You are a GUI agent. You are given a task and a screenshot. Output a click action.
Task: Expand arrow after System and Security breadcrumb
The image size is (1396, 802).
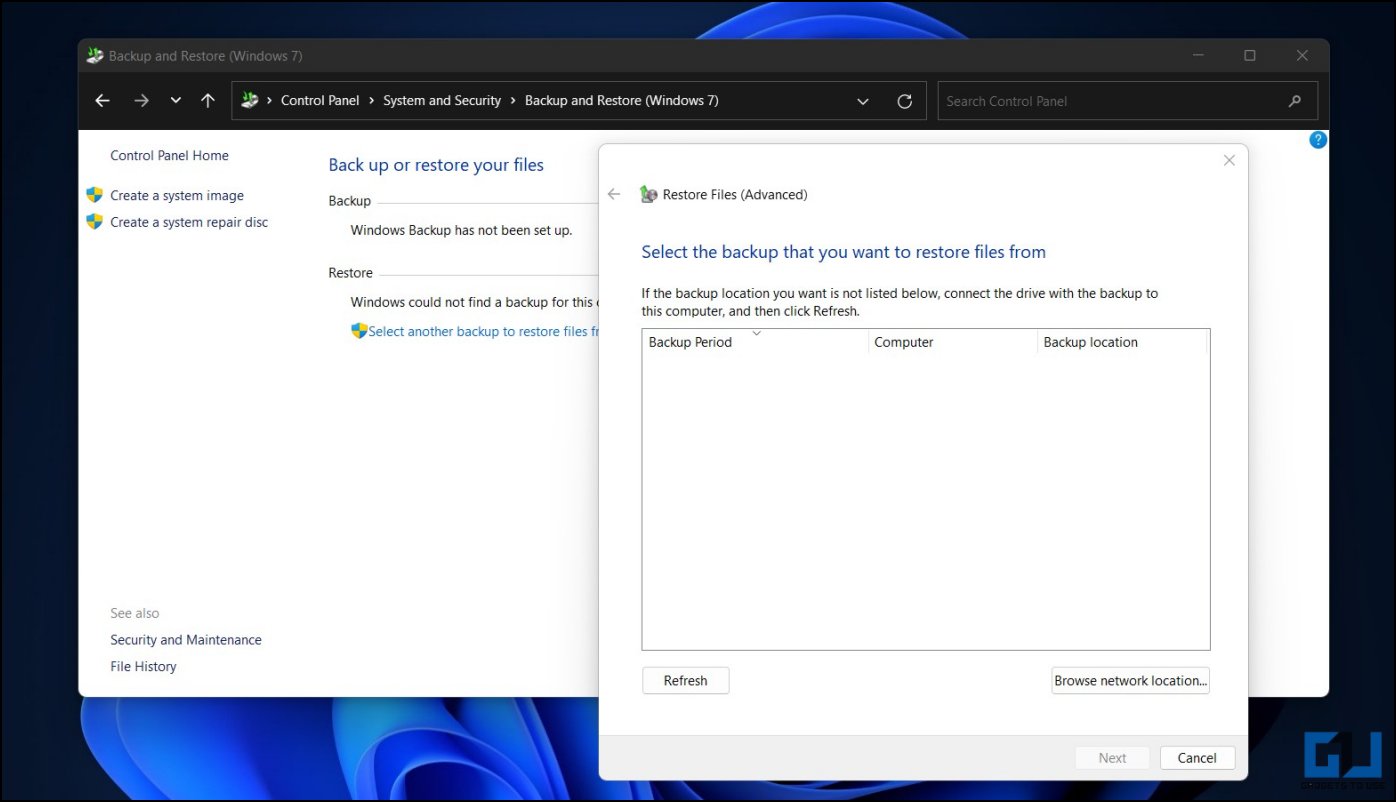tap(513, 101)
